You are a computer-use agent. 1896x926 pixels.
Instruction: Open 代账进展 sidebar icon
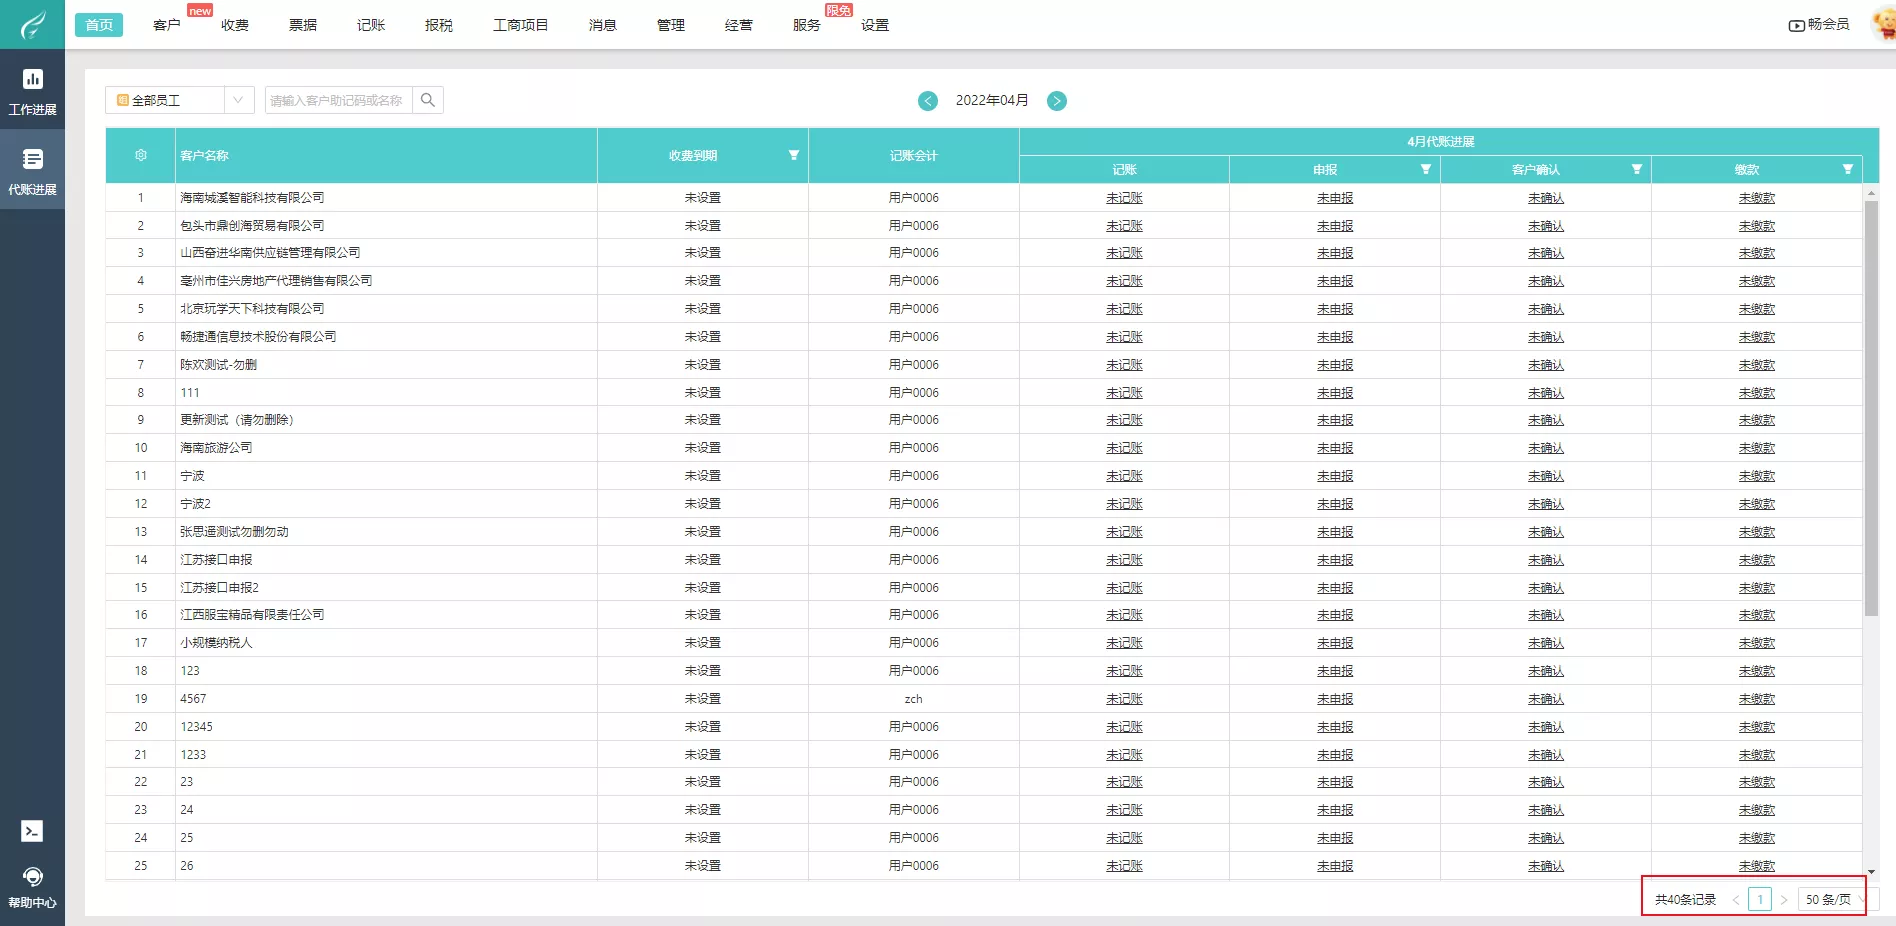click(x=32, y=171)
